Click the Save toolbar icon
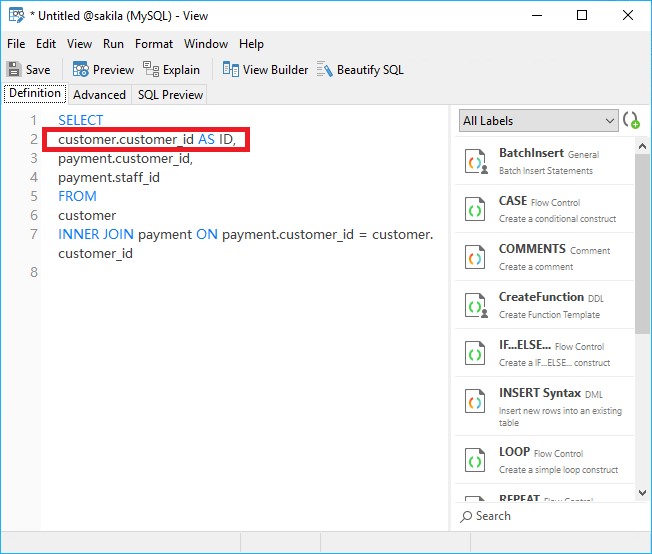 click(x=15, y=70)
